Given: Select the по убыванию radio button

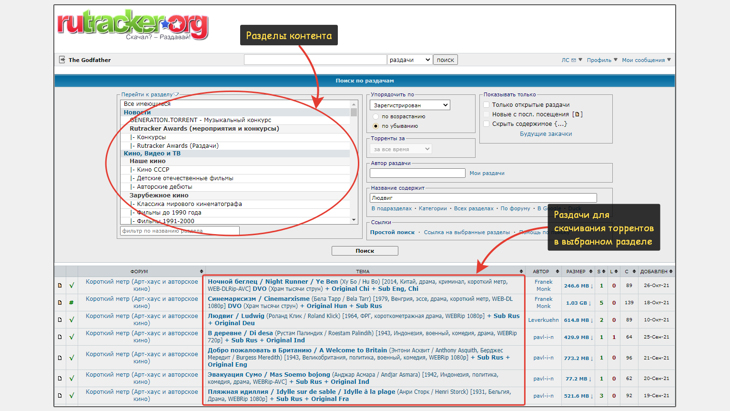Looking at the screenshot, I should click(x=376, y=126).
